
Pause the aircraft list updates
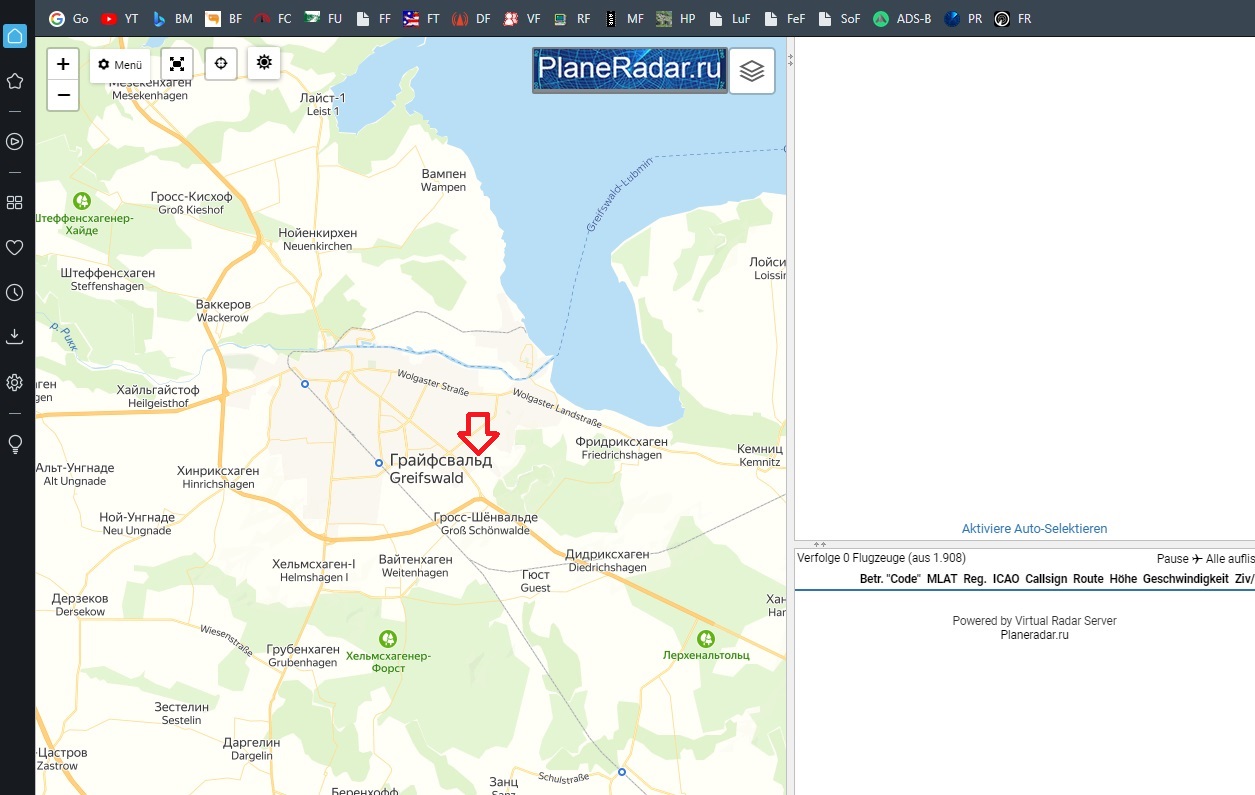pyautogui.click(x=1172, y=558)
